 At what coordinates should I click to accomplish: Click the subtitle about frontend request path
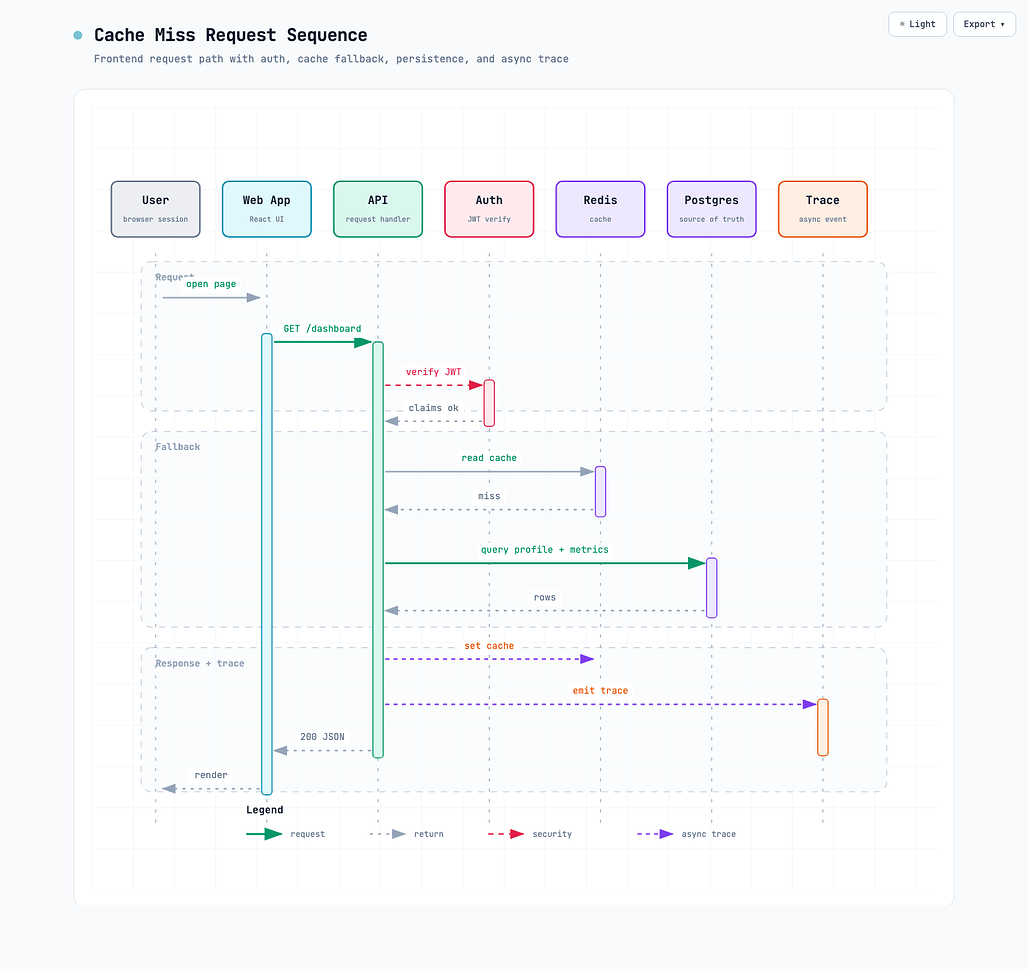(331, 59)
